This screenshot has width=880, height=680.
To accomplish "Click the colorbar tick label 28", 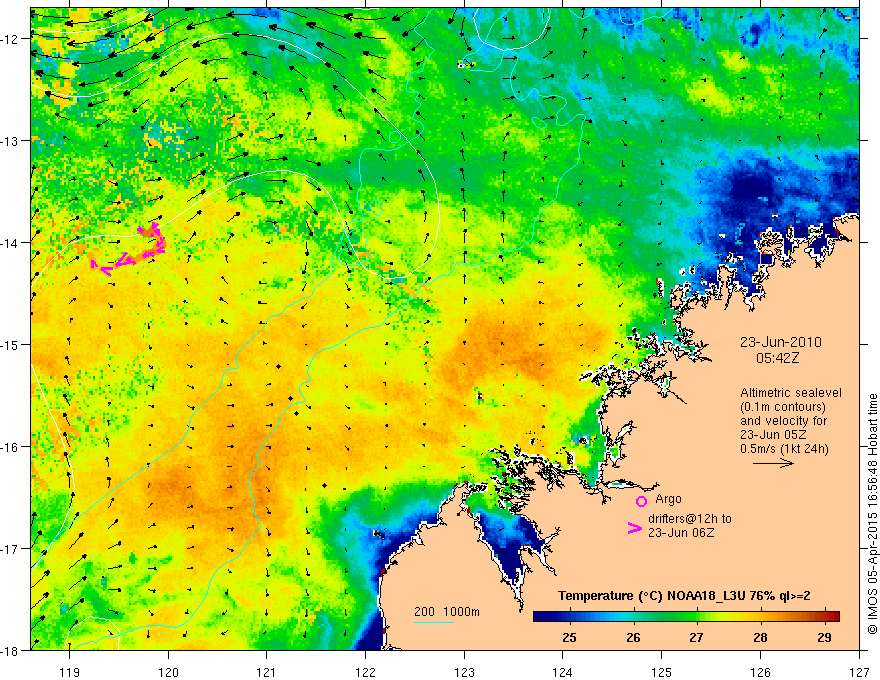I will coord(760,637).
